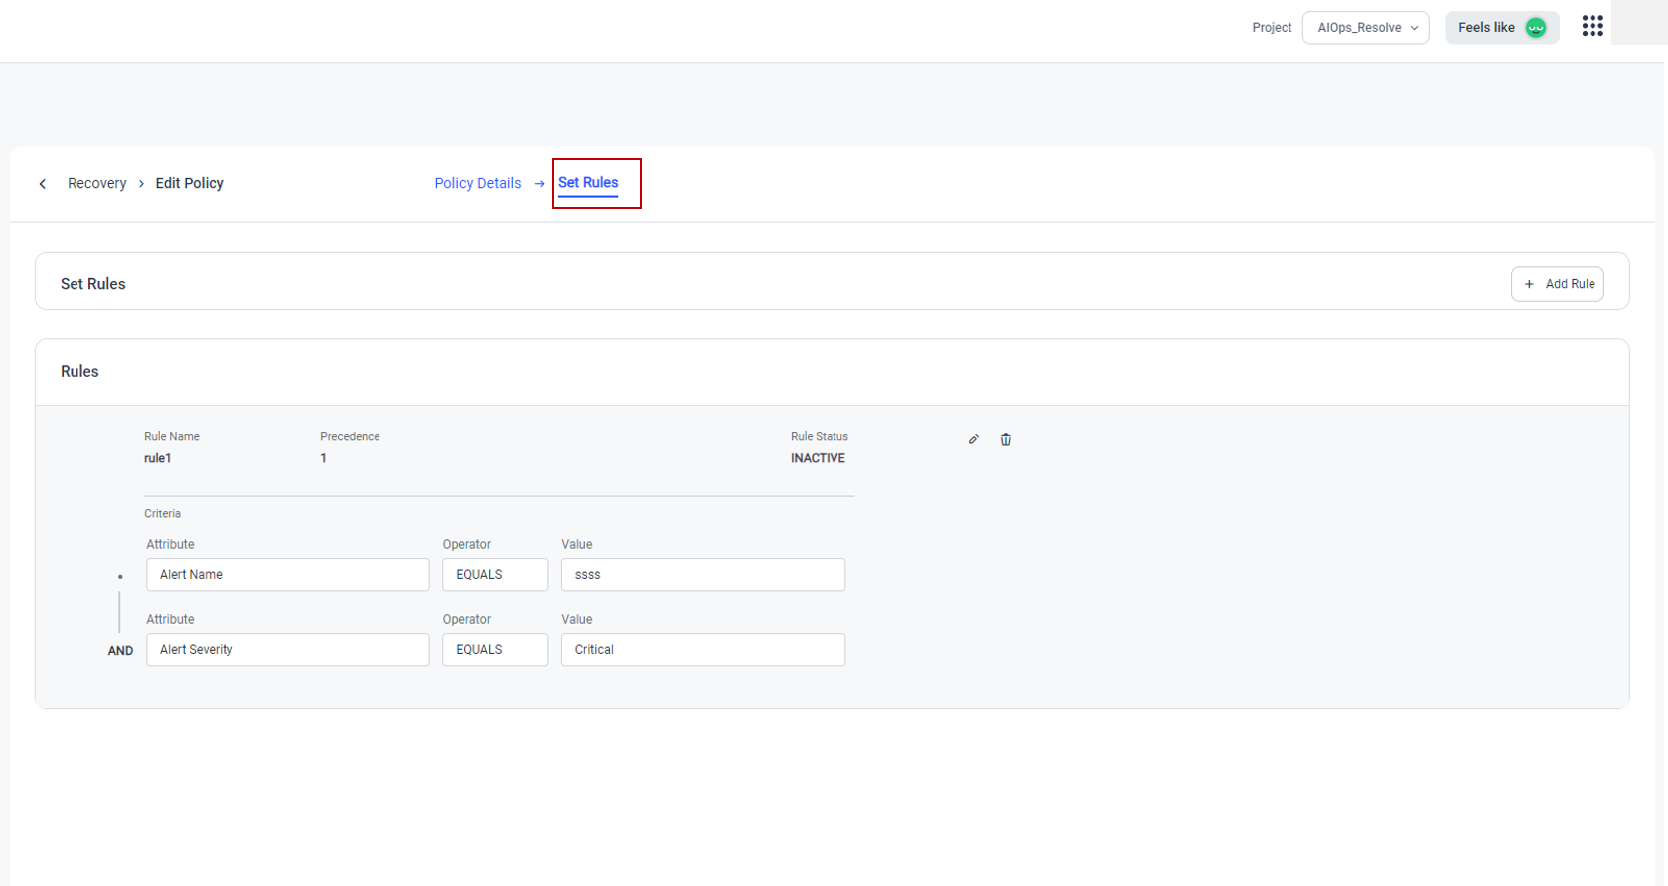This screenshot has width=1668, height=886.
Task: Click the INACTIVE rule status text
Action: pyautogui.click(x=817, y=458)
